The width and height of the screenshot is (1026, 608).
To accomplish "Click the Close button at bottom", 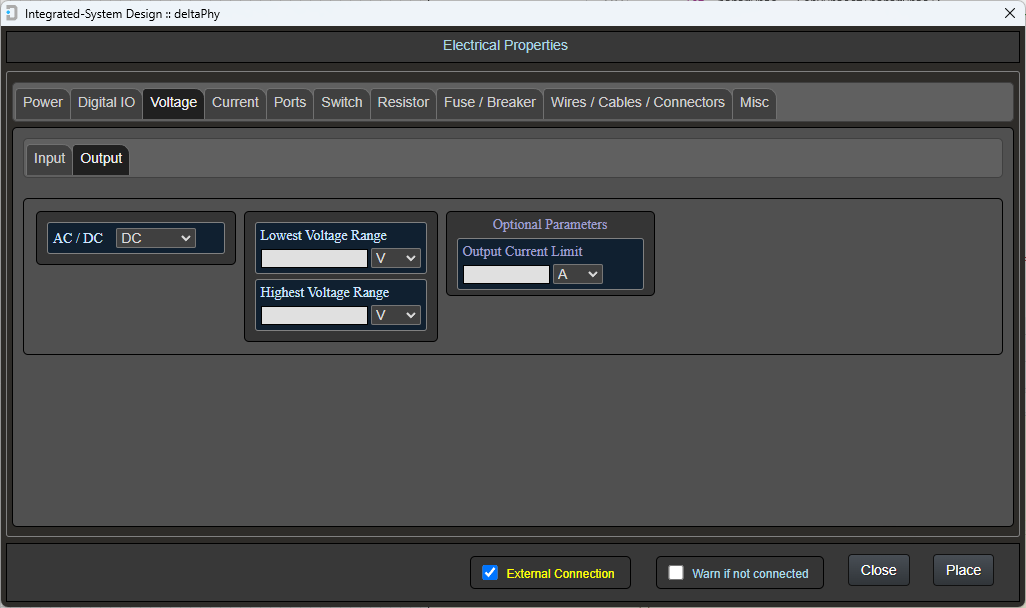I will pos(878,570).
